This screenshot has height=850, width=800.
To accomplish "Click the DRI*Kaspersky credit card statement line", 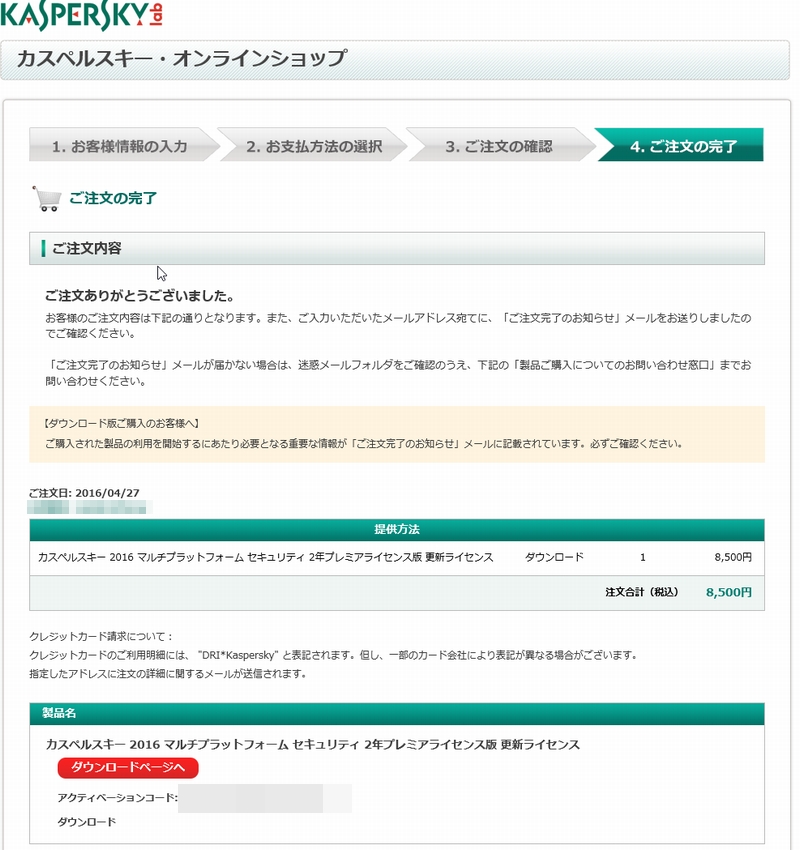I will [333, 655].
